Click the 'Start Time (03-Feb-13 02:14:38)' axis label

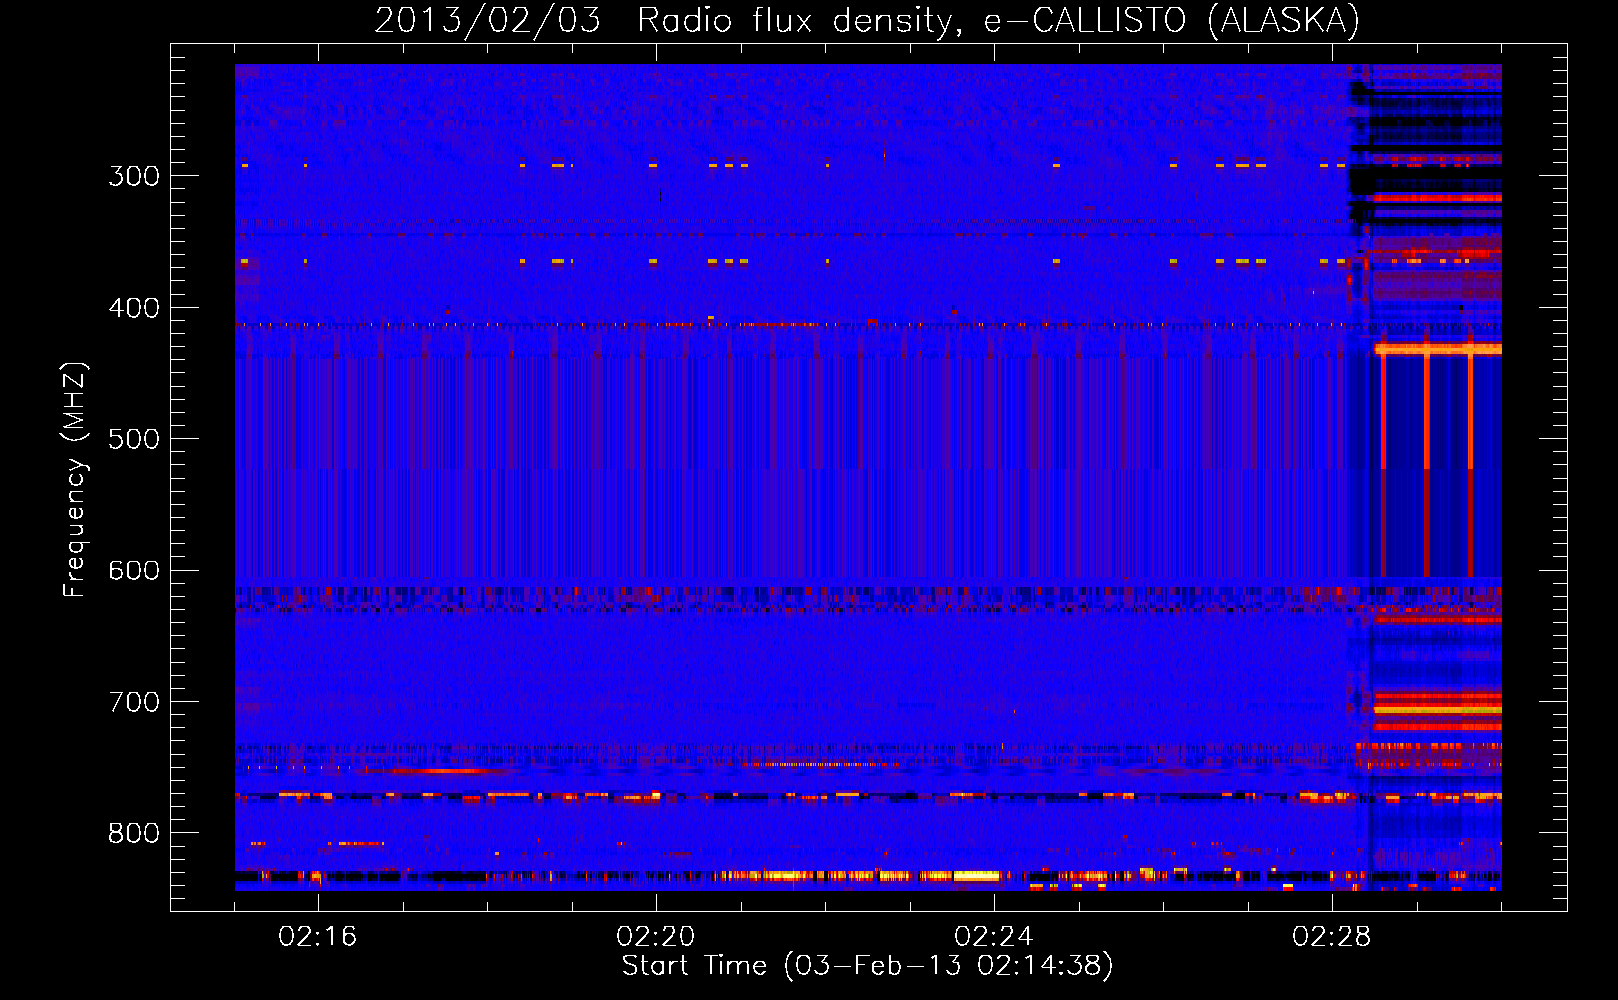[x=867, y=966]
